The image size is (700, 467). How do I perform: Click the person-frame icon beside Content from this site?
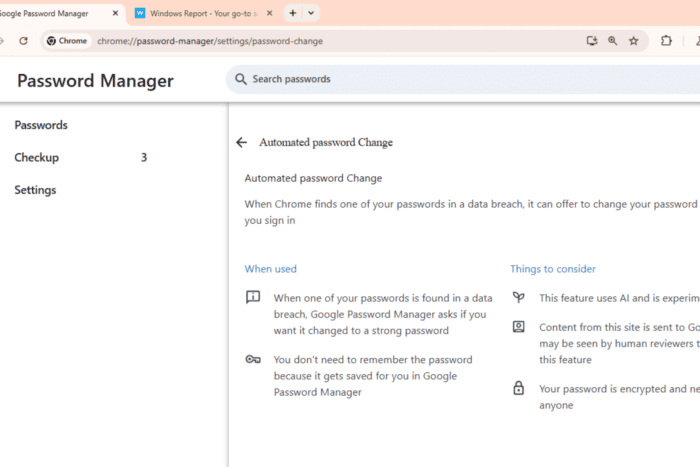click(519, 327)
